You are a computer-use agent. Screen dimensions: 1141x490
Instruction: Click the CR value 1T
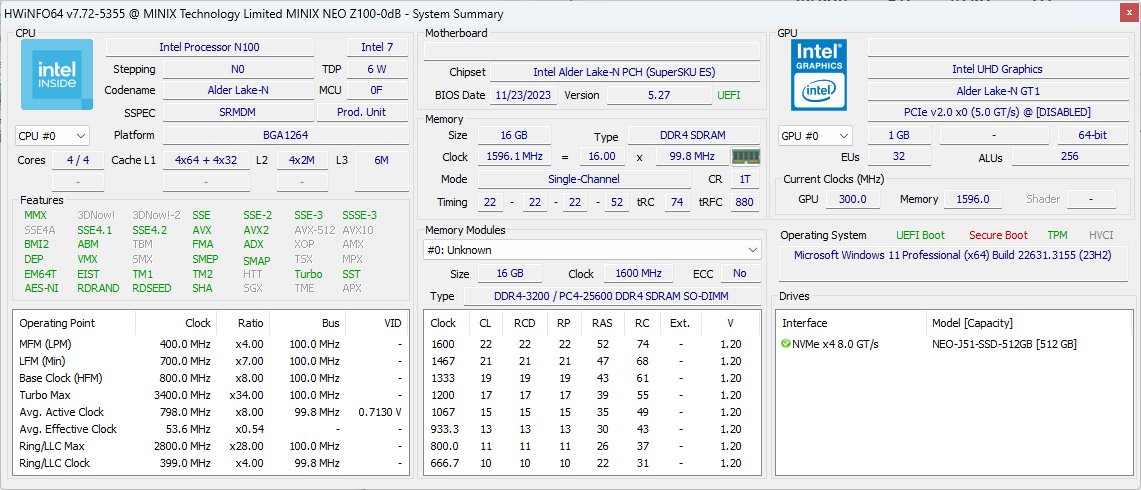point(744,179)
